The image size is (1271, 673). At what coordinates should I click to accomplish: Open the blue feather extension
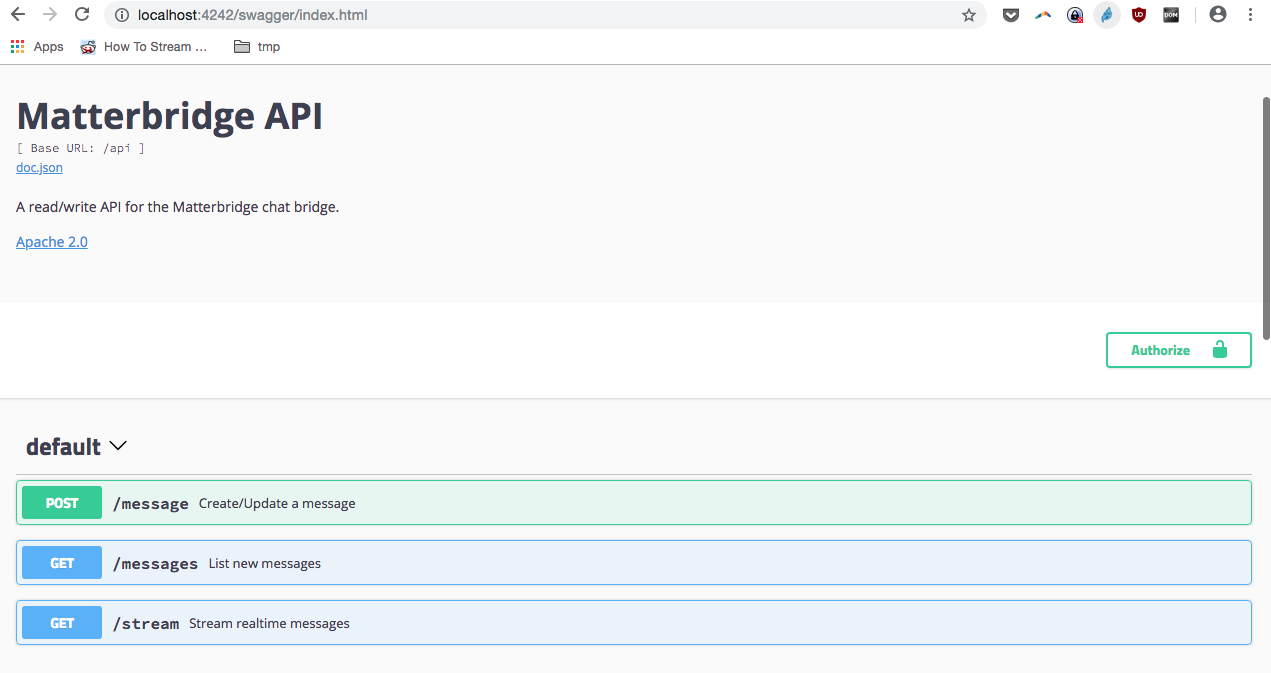click(x=1107, y=15)
